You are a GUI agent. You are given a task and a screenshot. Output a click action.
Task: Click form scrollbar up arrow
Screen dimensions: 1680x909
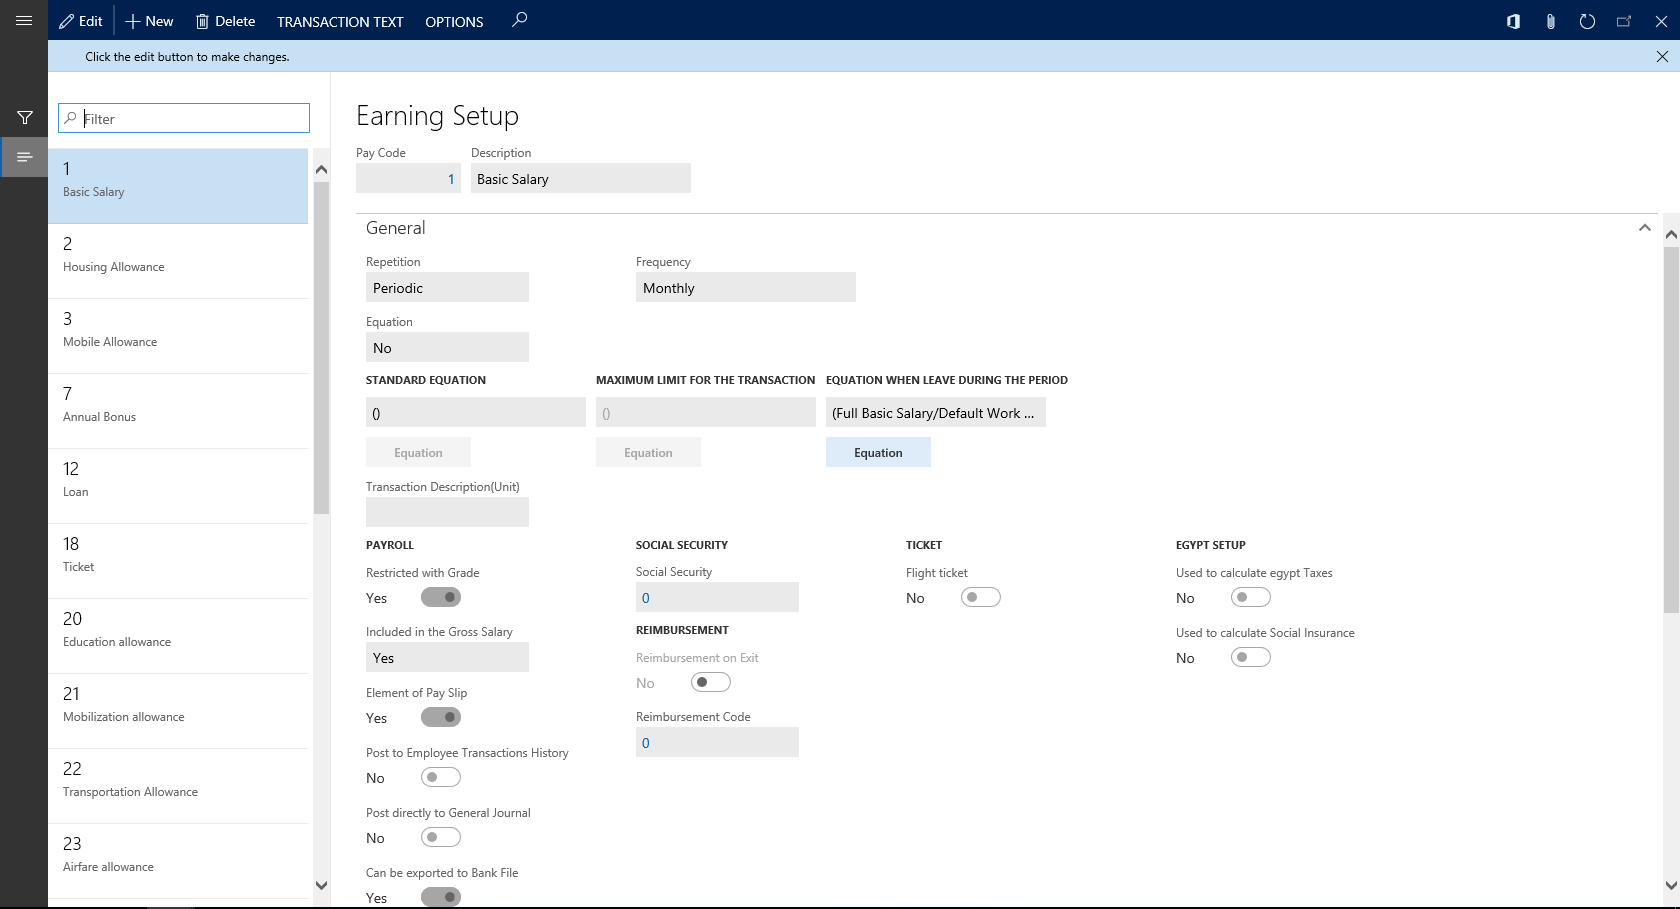(x=1671, y=235)
